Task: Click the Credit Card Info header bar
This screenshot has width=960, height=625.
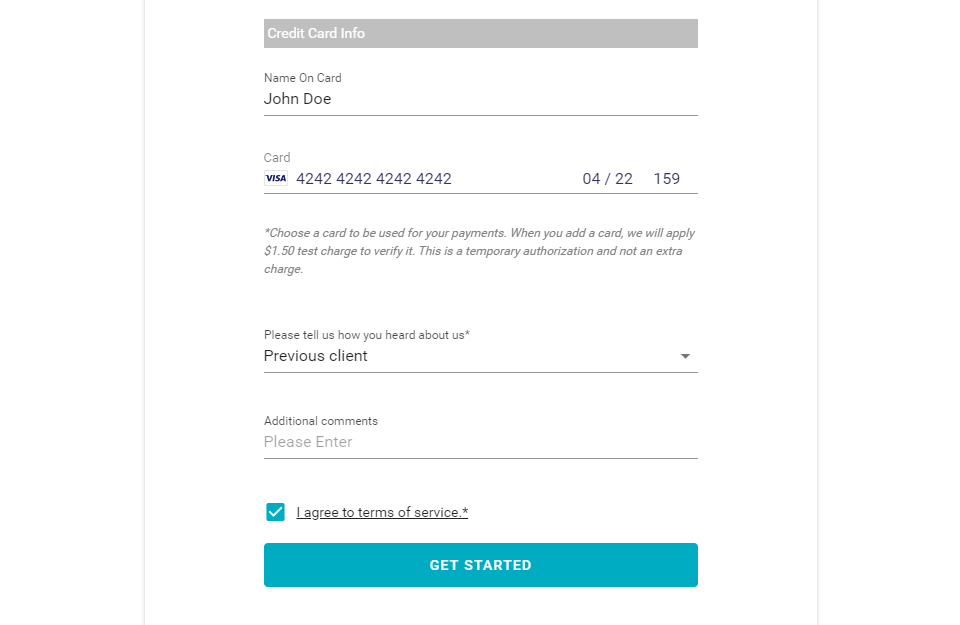Action: click(x=480, y=33)
